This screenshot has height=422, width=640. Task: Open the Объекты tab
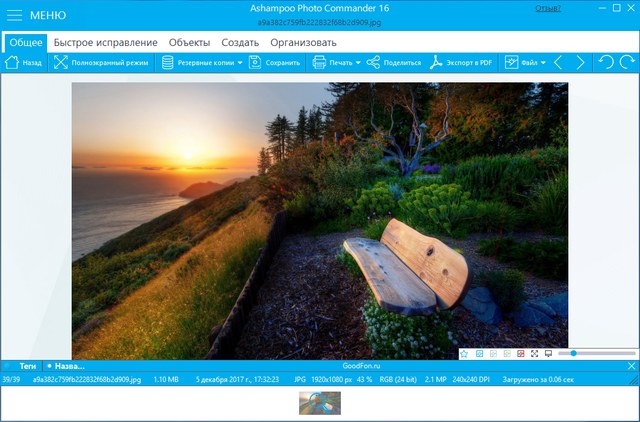pos(189,42)
